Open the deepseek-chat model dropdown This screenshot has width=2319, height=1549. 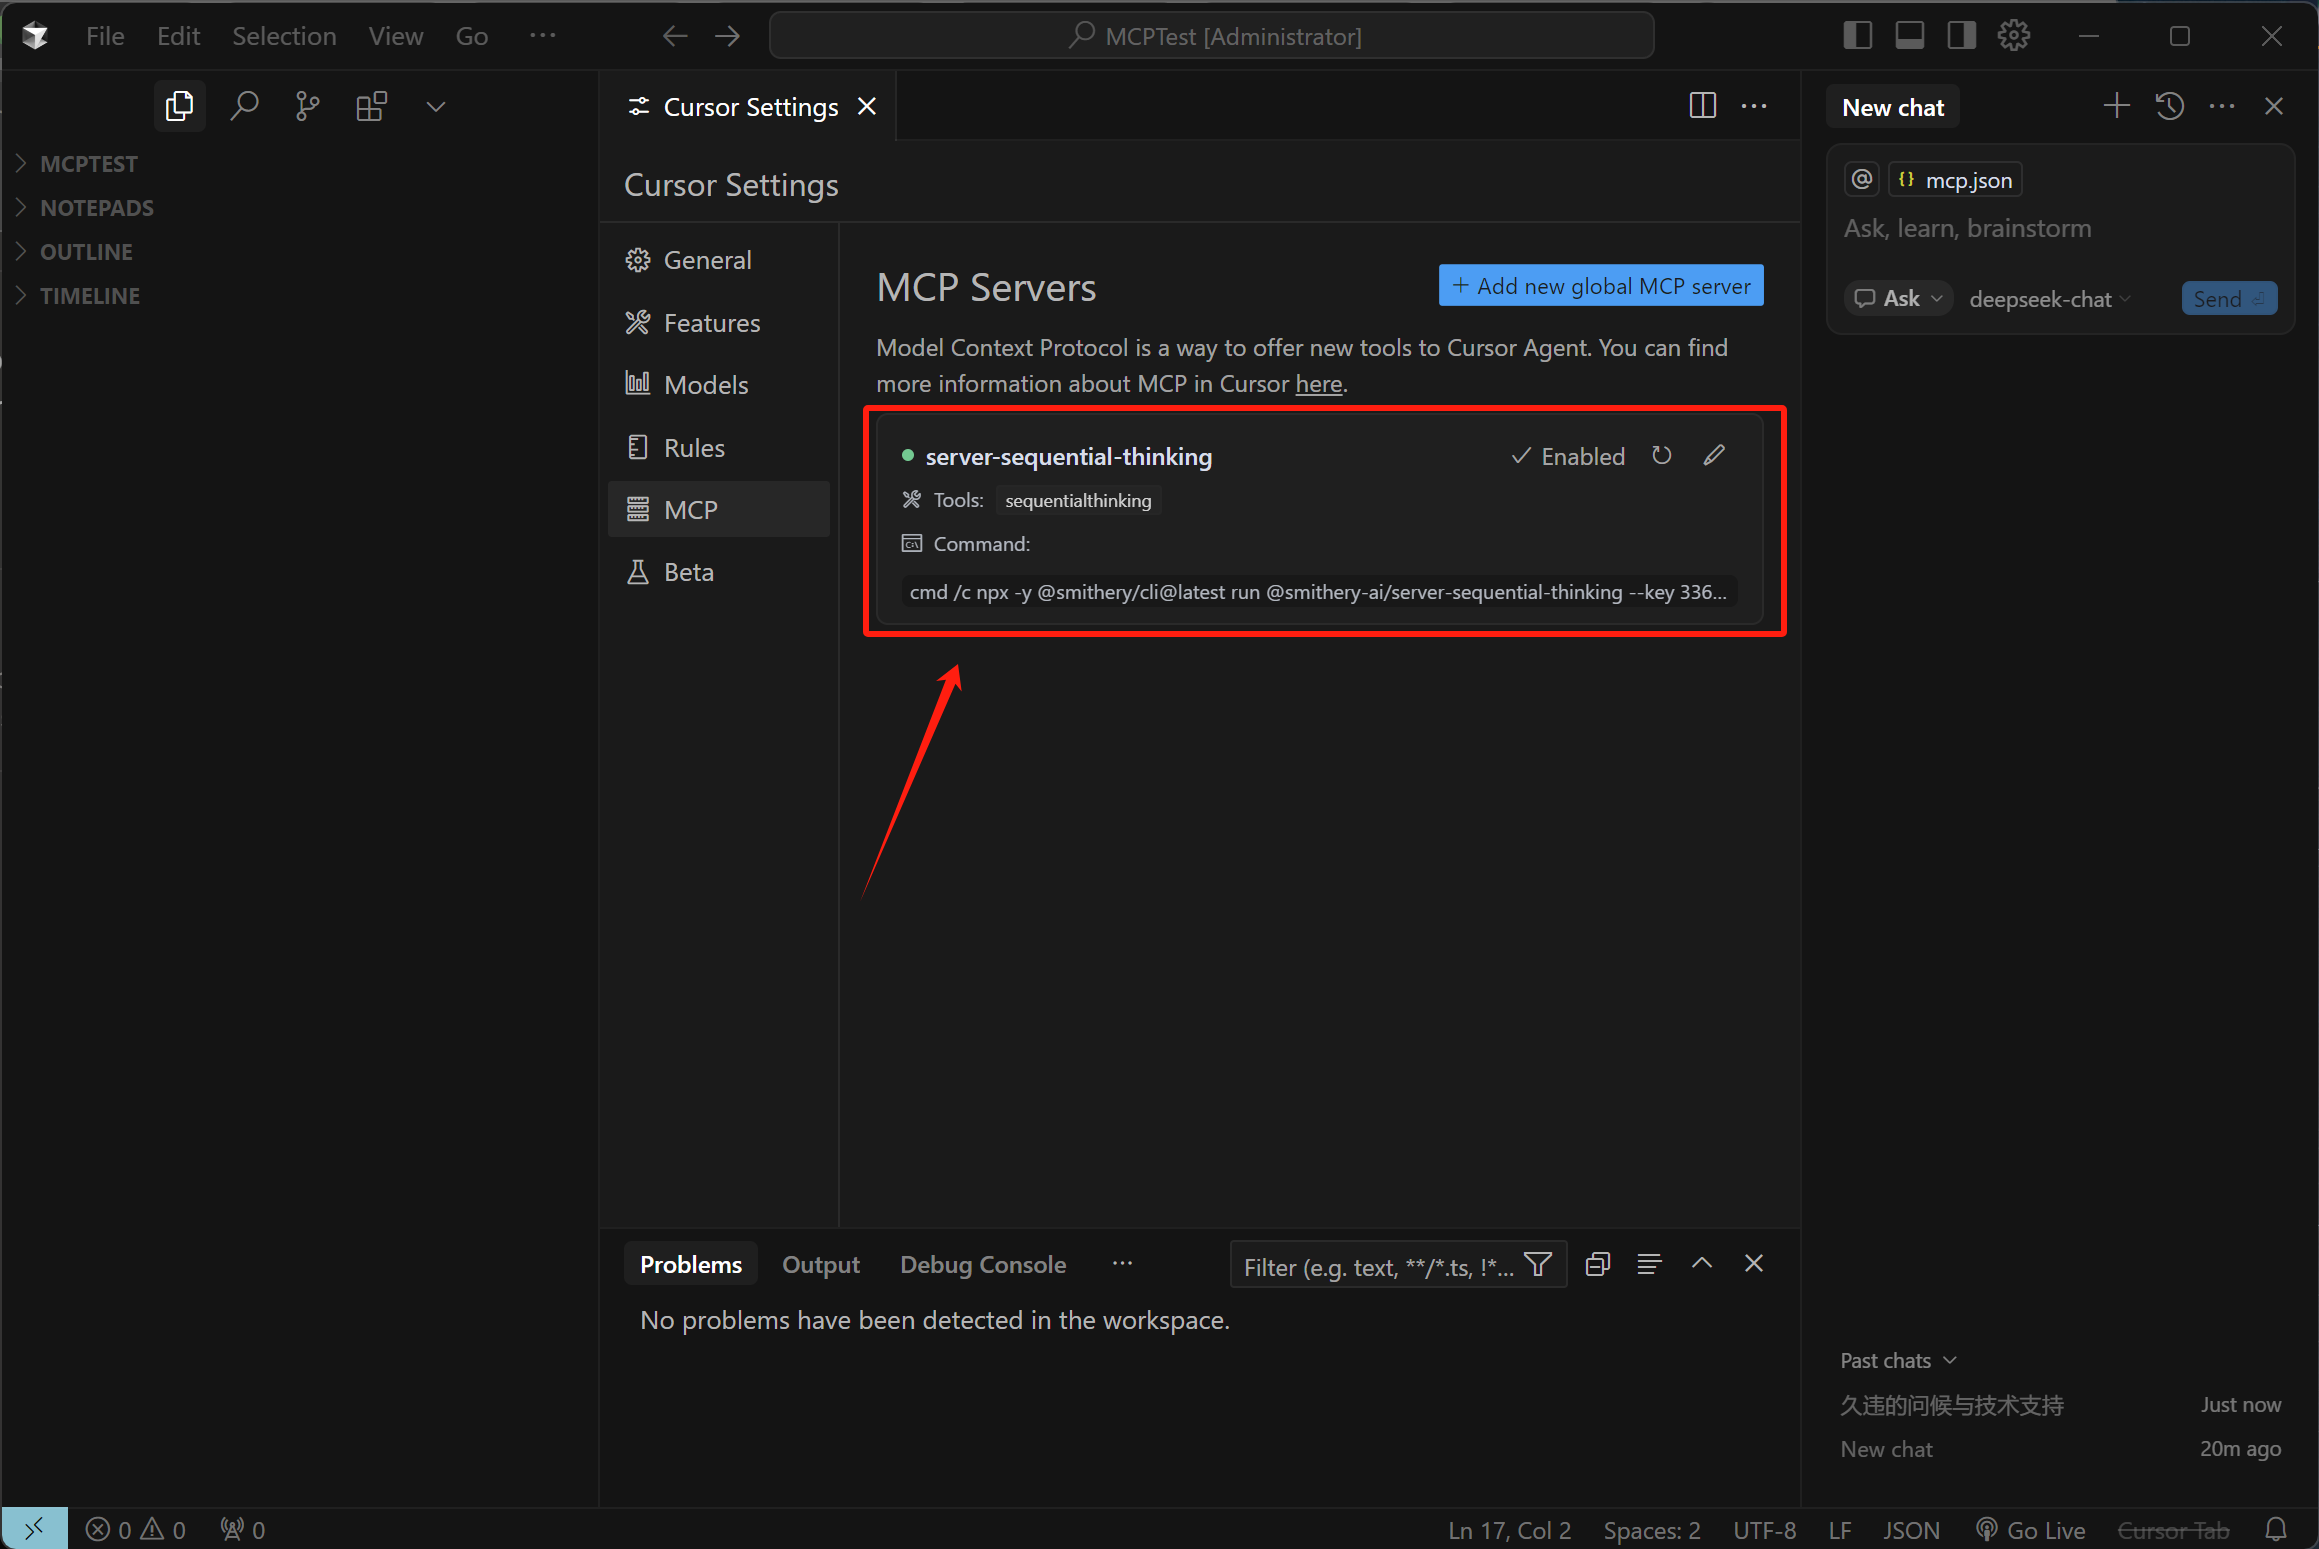point(2050,299)
